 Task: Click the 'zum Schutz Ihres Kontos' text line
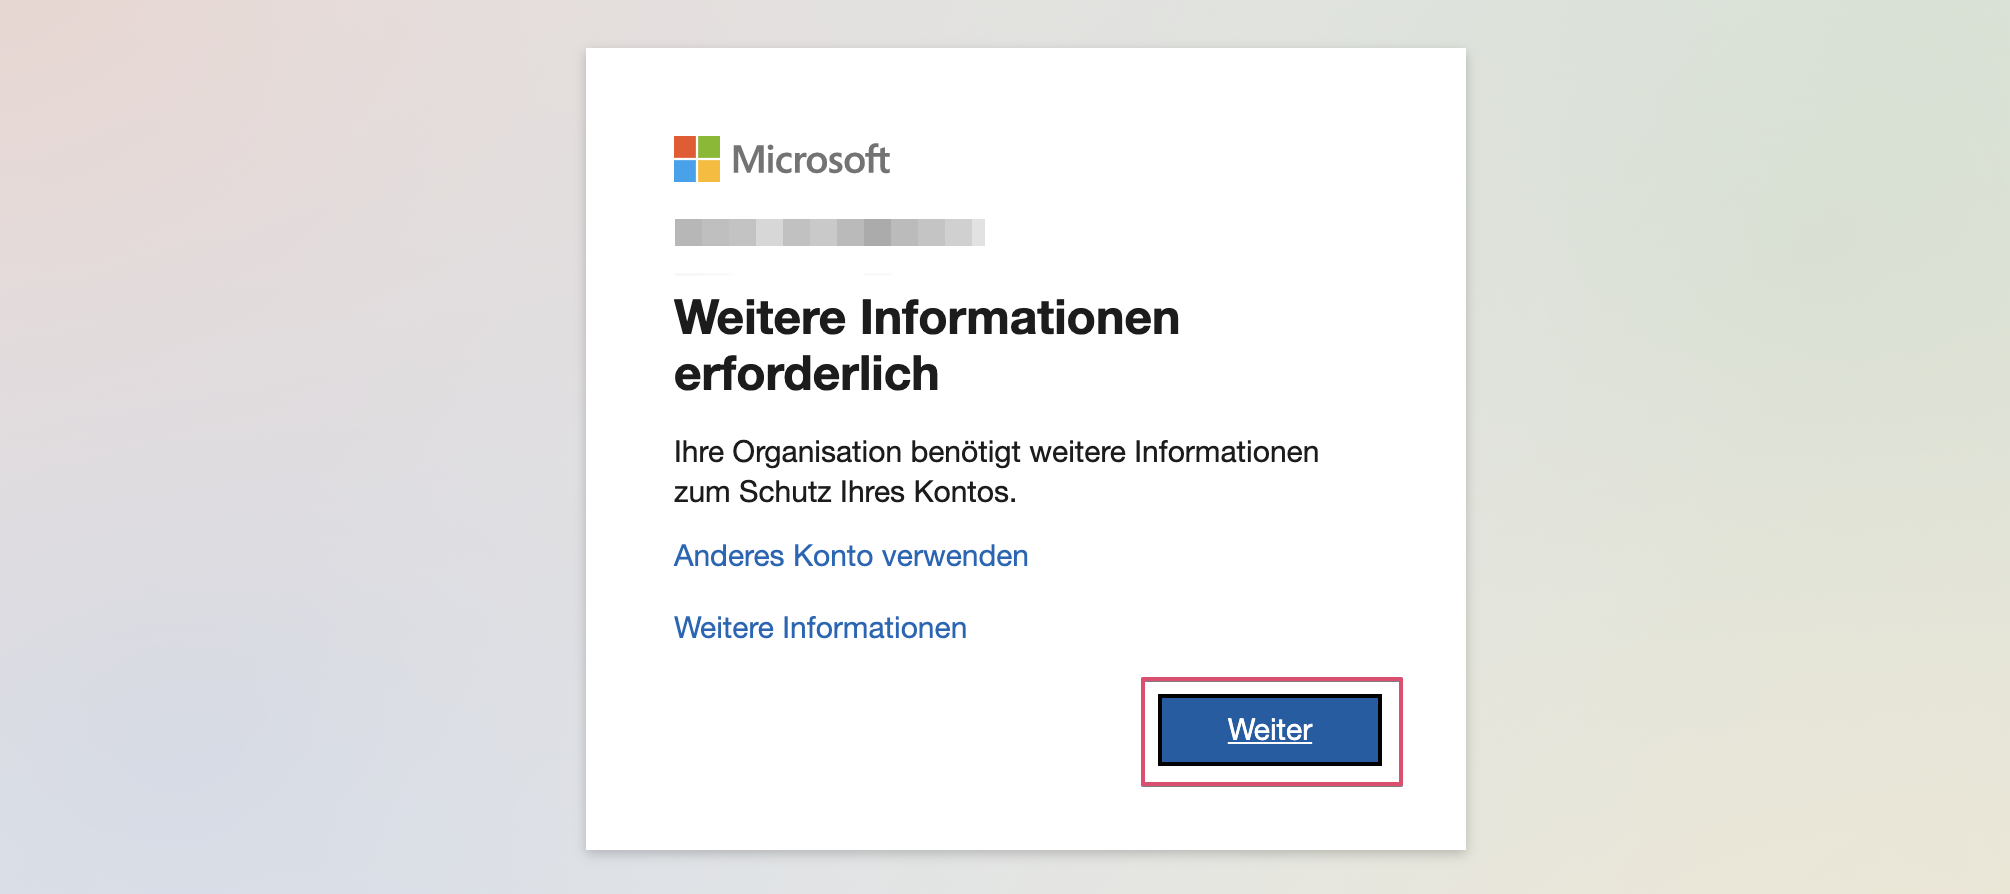click(845, 492)
